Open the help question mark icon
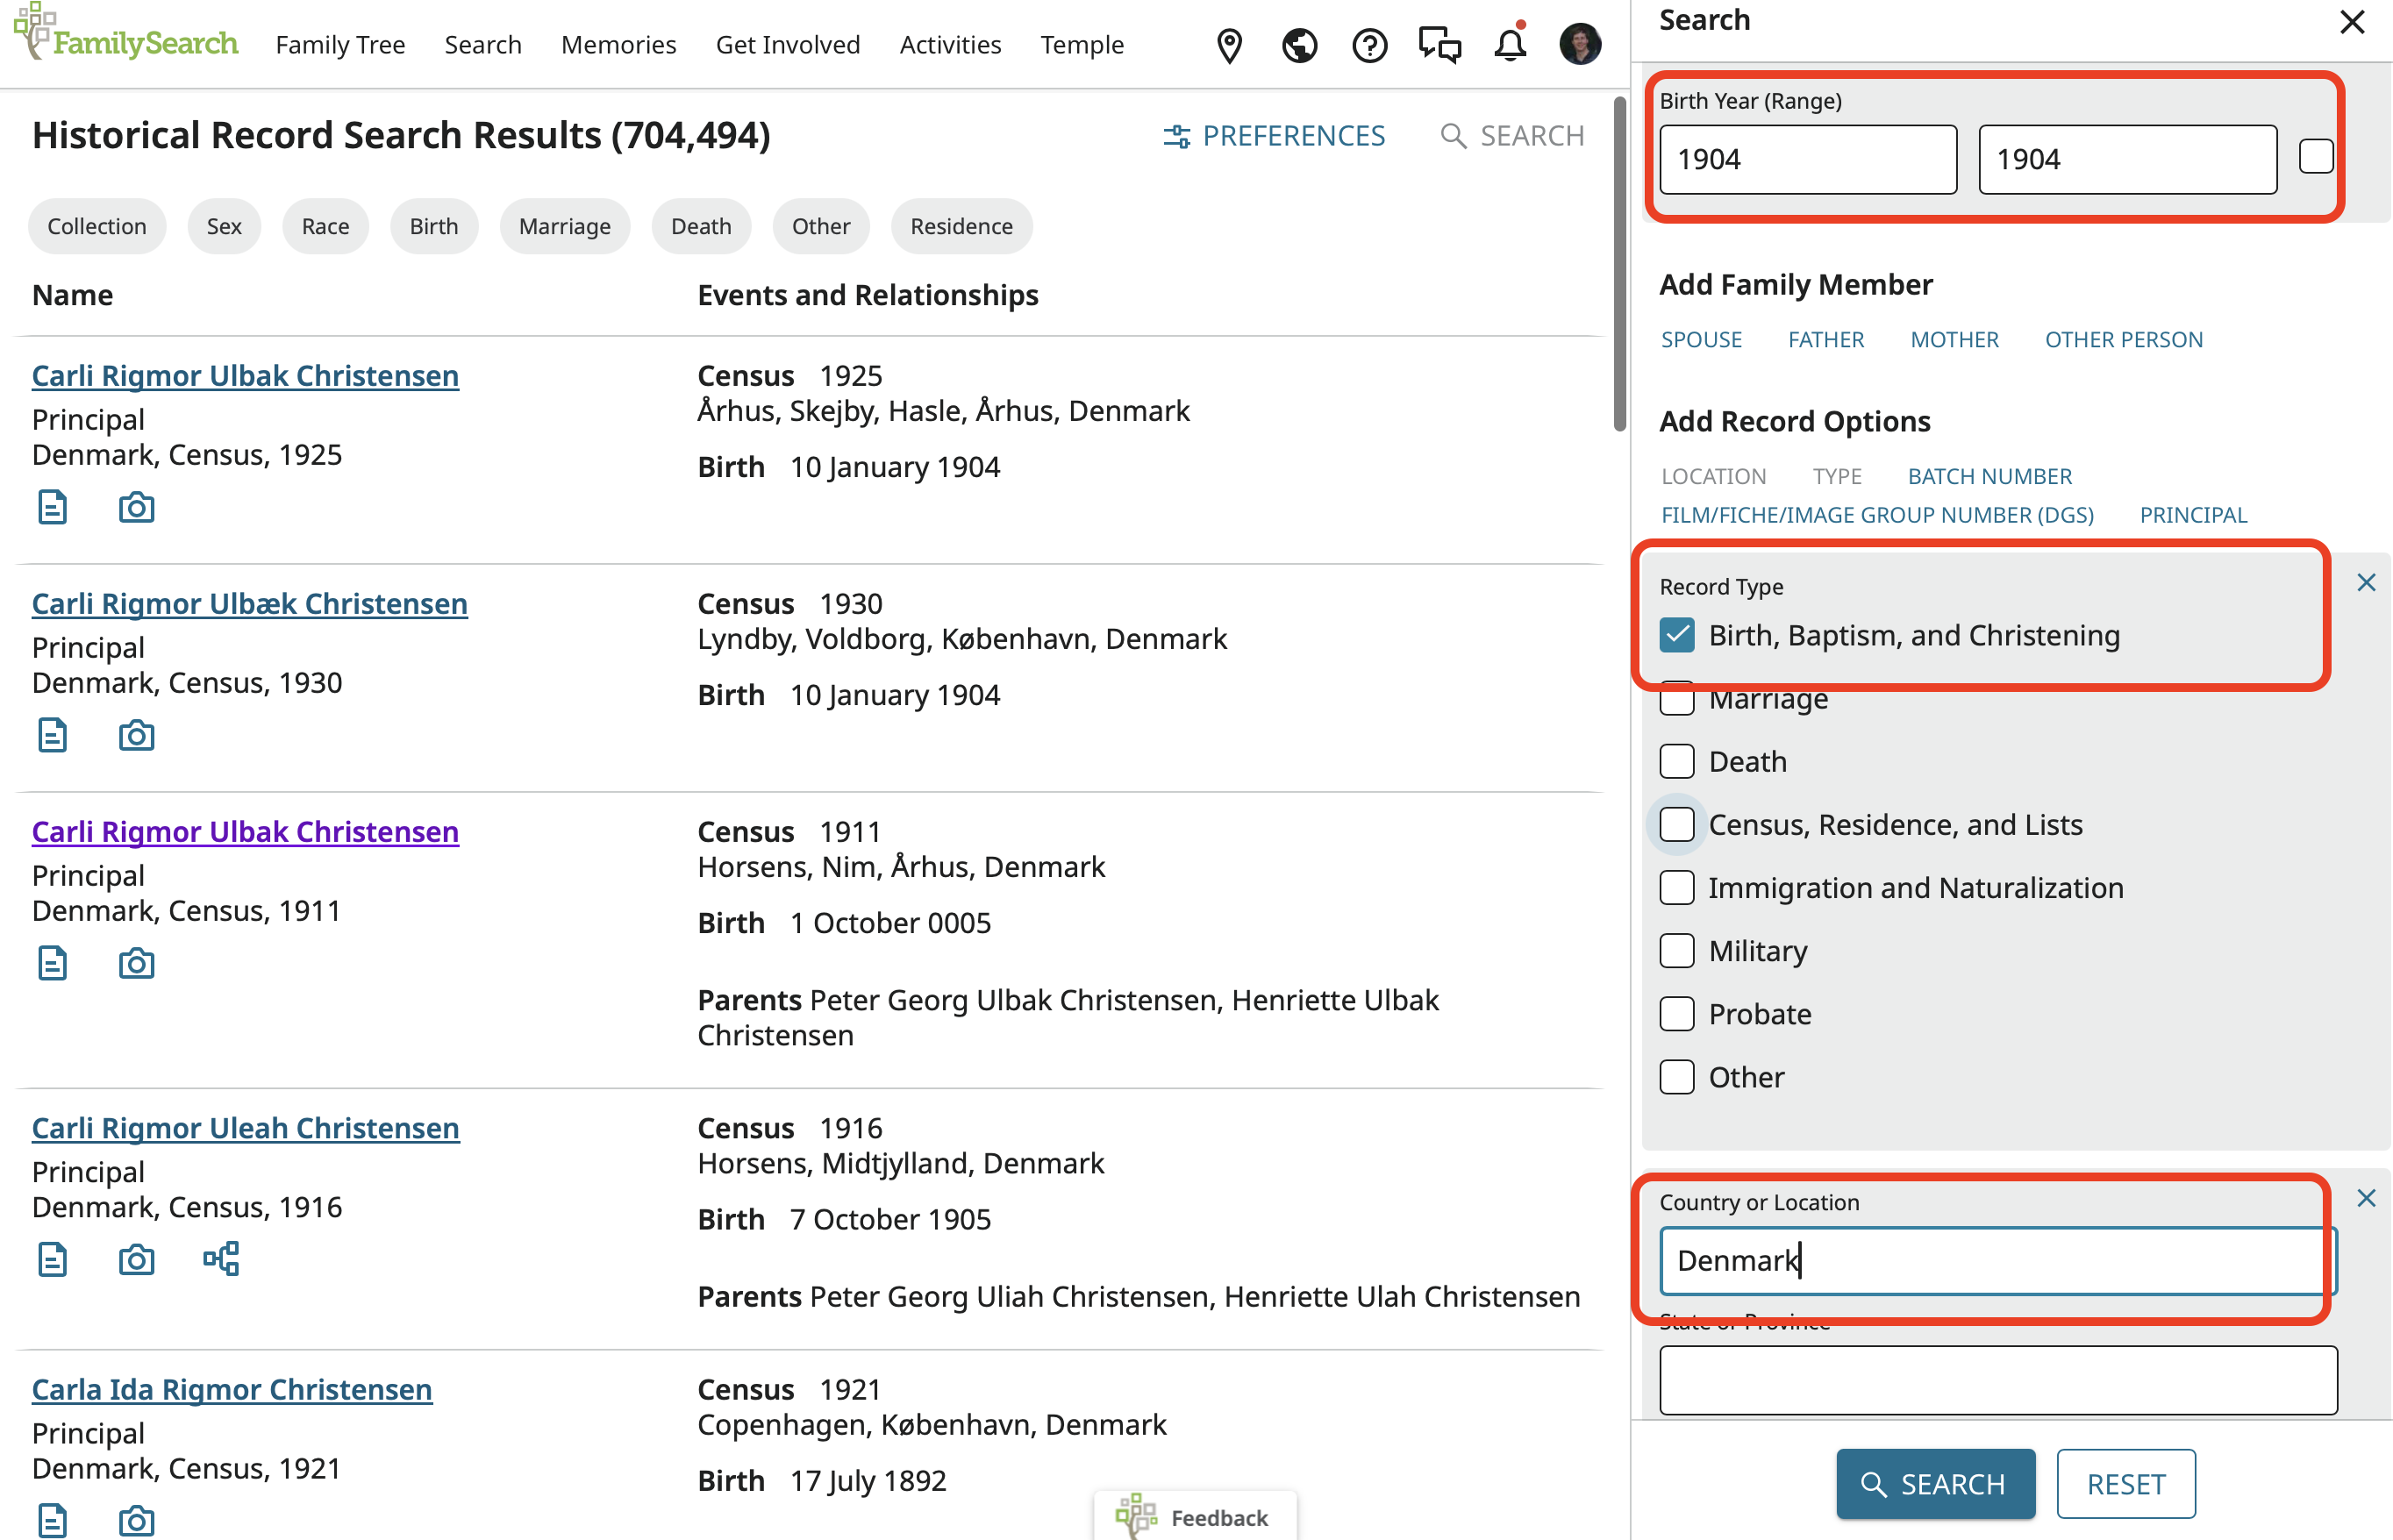 click(1369, 45)
